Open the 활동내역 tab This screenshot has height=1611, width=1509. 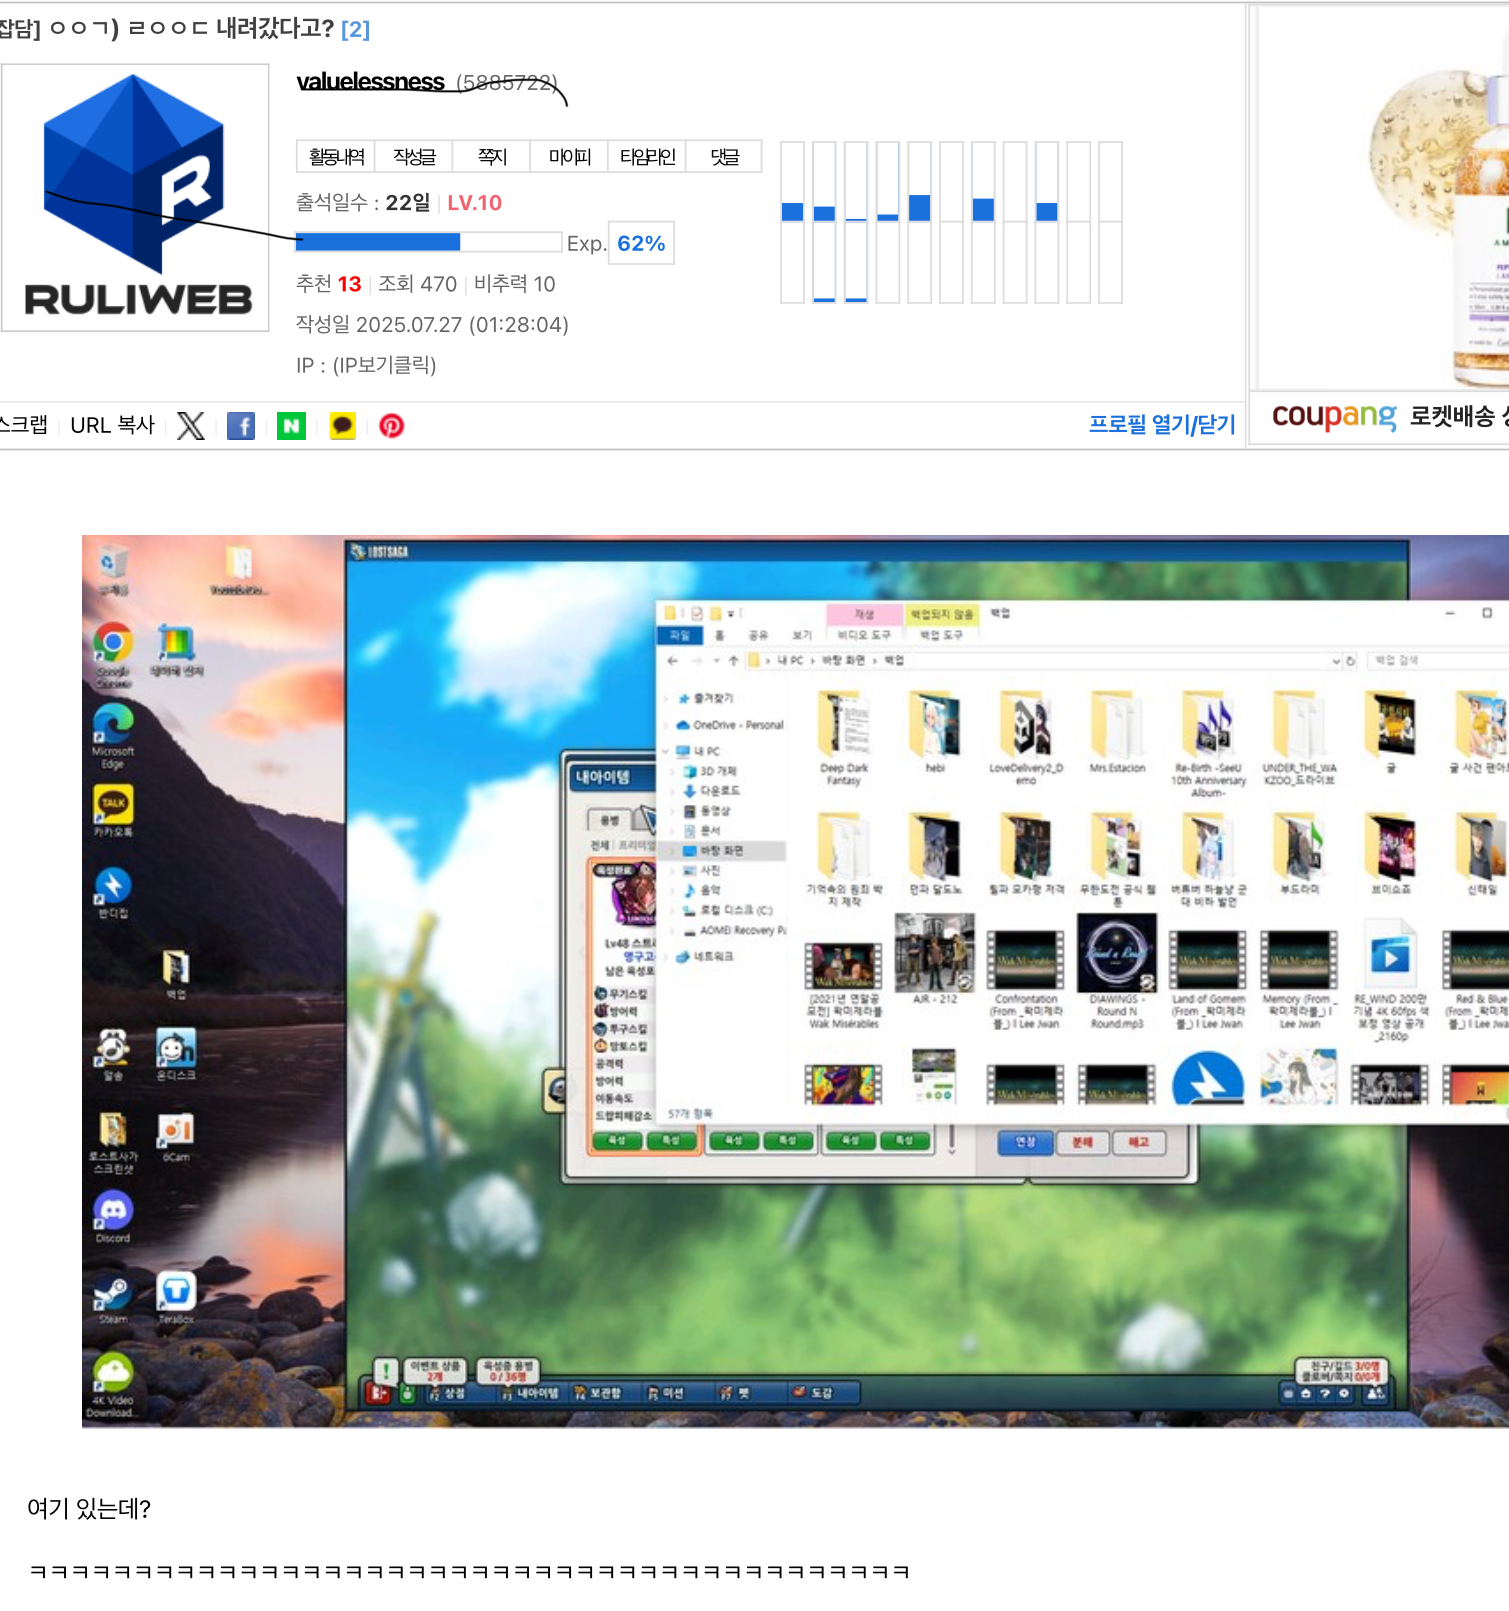click(x=336, y=157)
